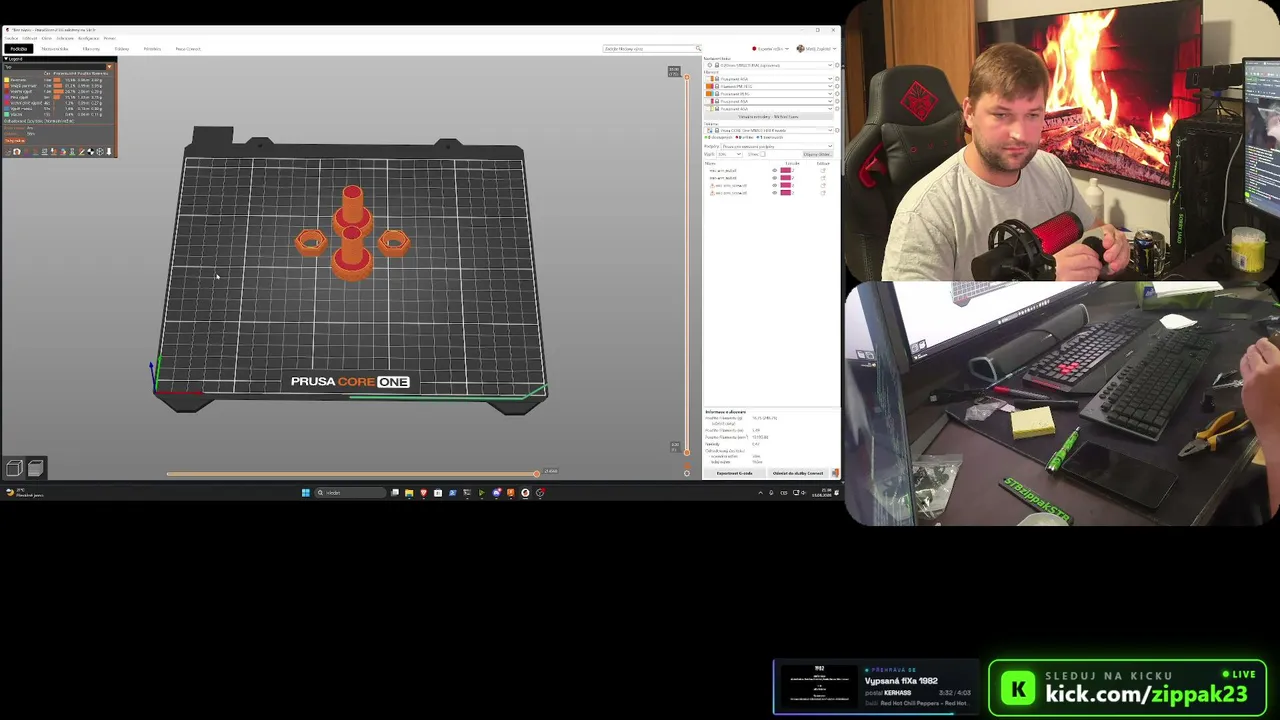Open the Windows Start menu
Image resolution: width=1280 pixels, height=720 pixels.
click(x=306, y=492)
